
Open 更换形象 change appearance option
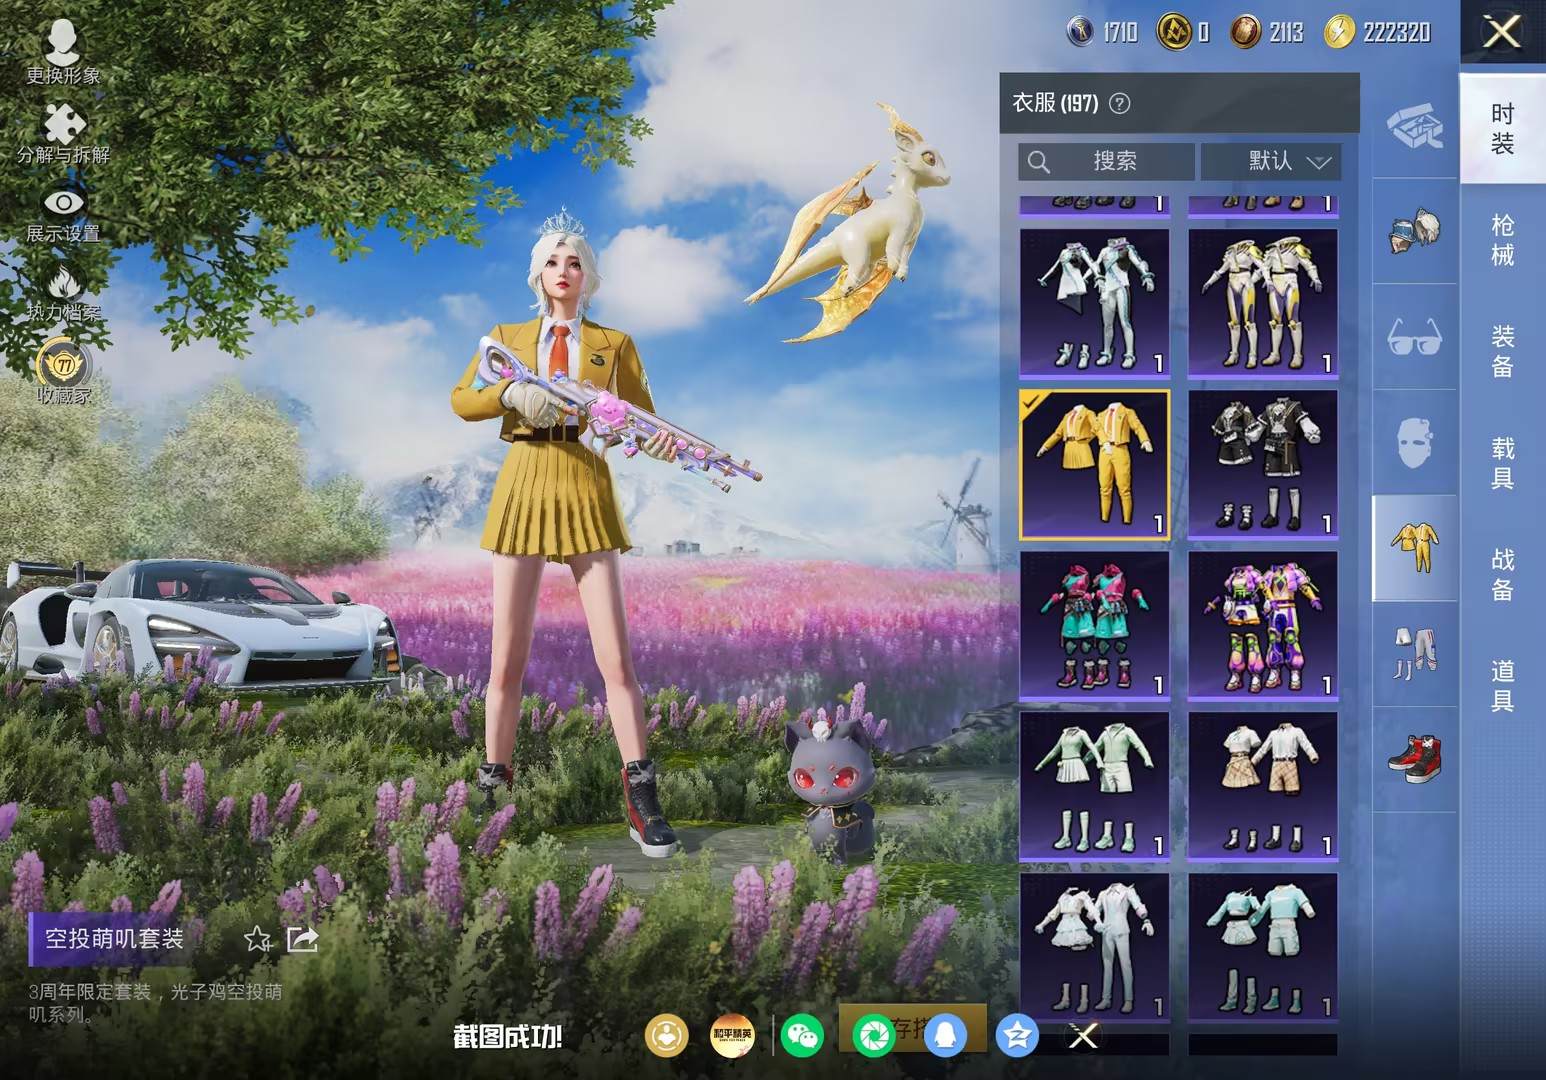(63, 50)
